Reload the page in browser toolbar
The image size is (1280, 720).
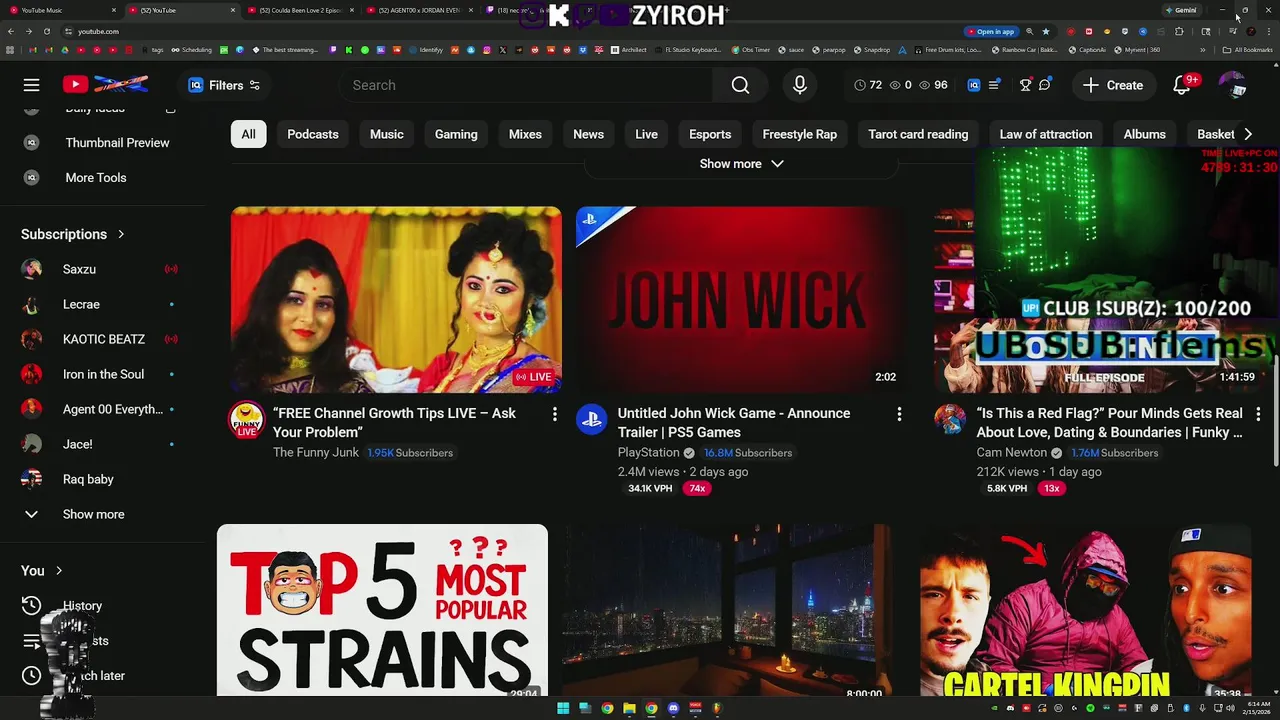[46, 31]
